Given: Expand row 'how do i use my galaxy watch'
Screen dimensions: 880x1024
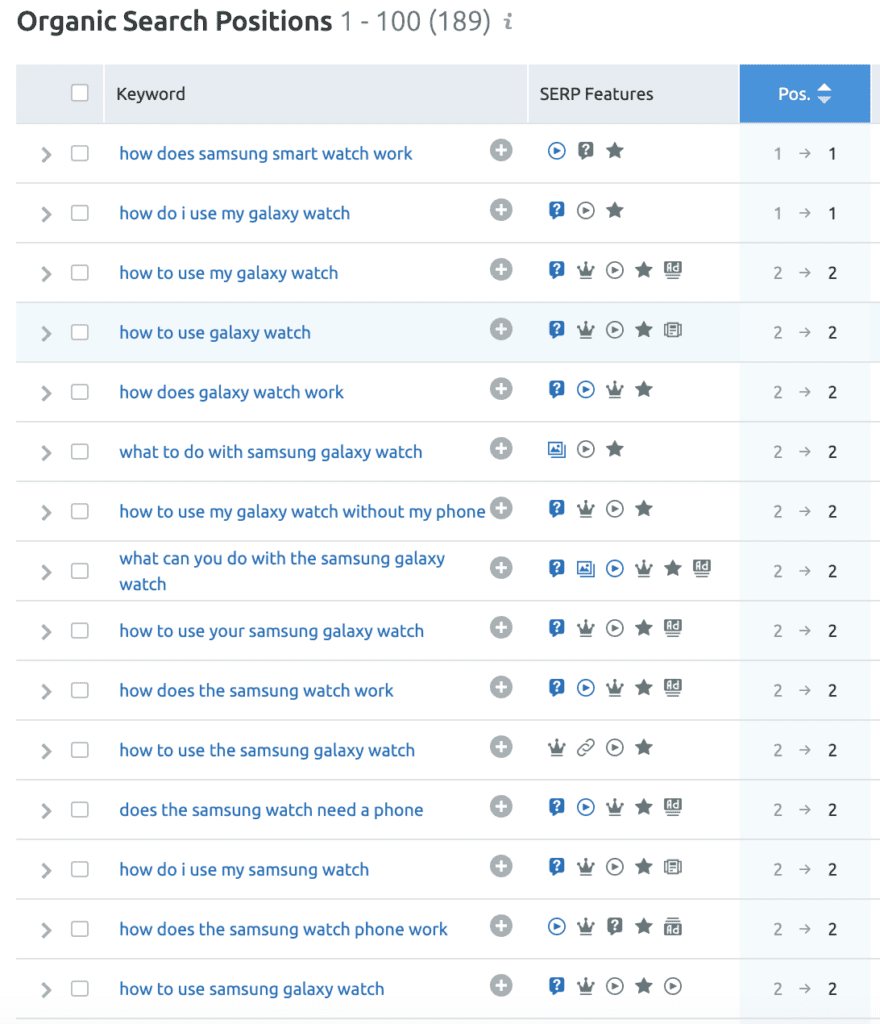Looking at the screenshot, I should click(x=46, y=214).
